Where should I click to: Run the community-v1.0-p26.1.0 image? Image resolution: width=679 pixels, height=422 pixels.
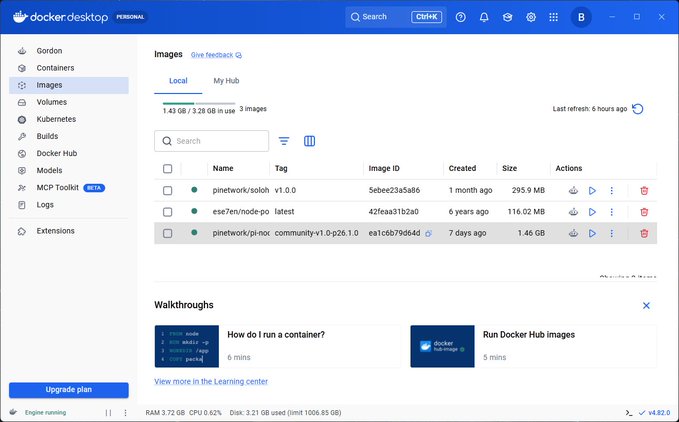tap(592, 233)
